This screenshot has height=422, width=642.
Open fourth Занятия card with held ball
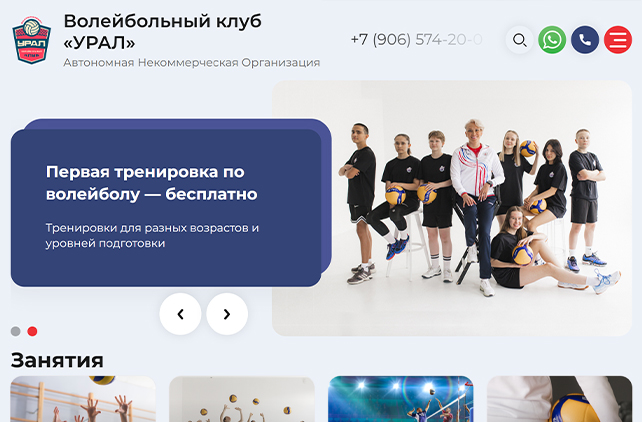coord(560,399)
